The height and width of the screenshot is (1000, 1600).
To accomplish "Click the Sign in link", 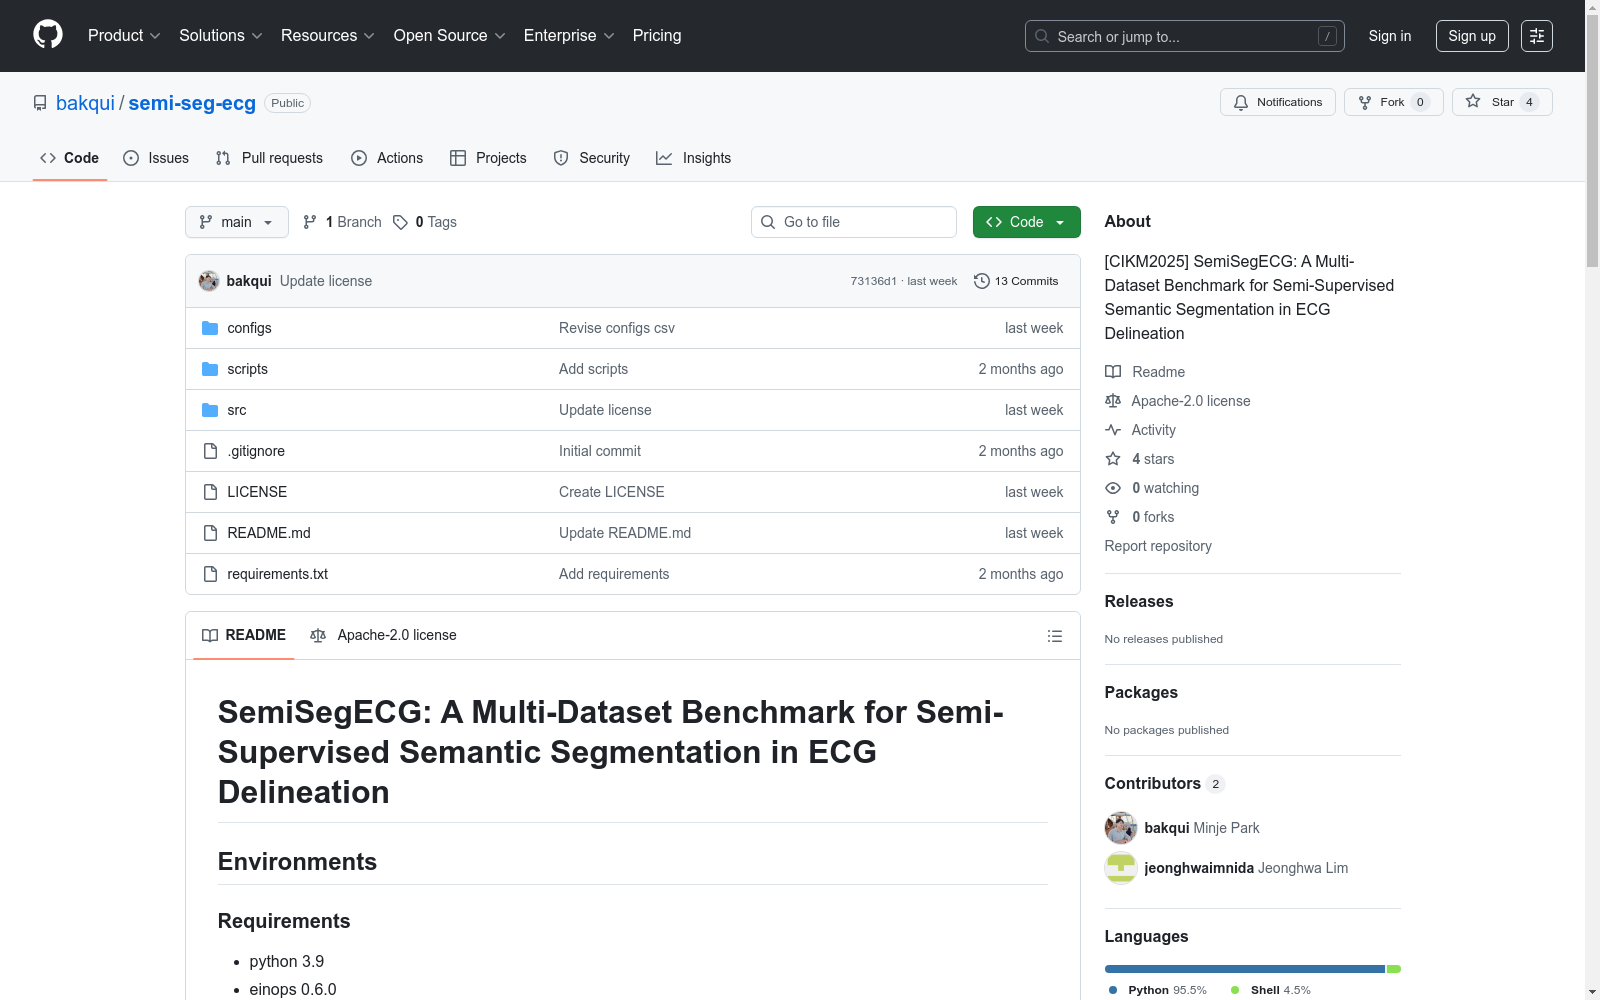I will tap(1390, 36).
